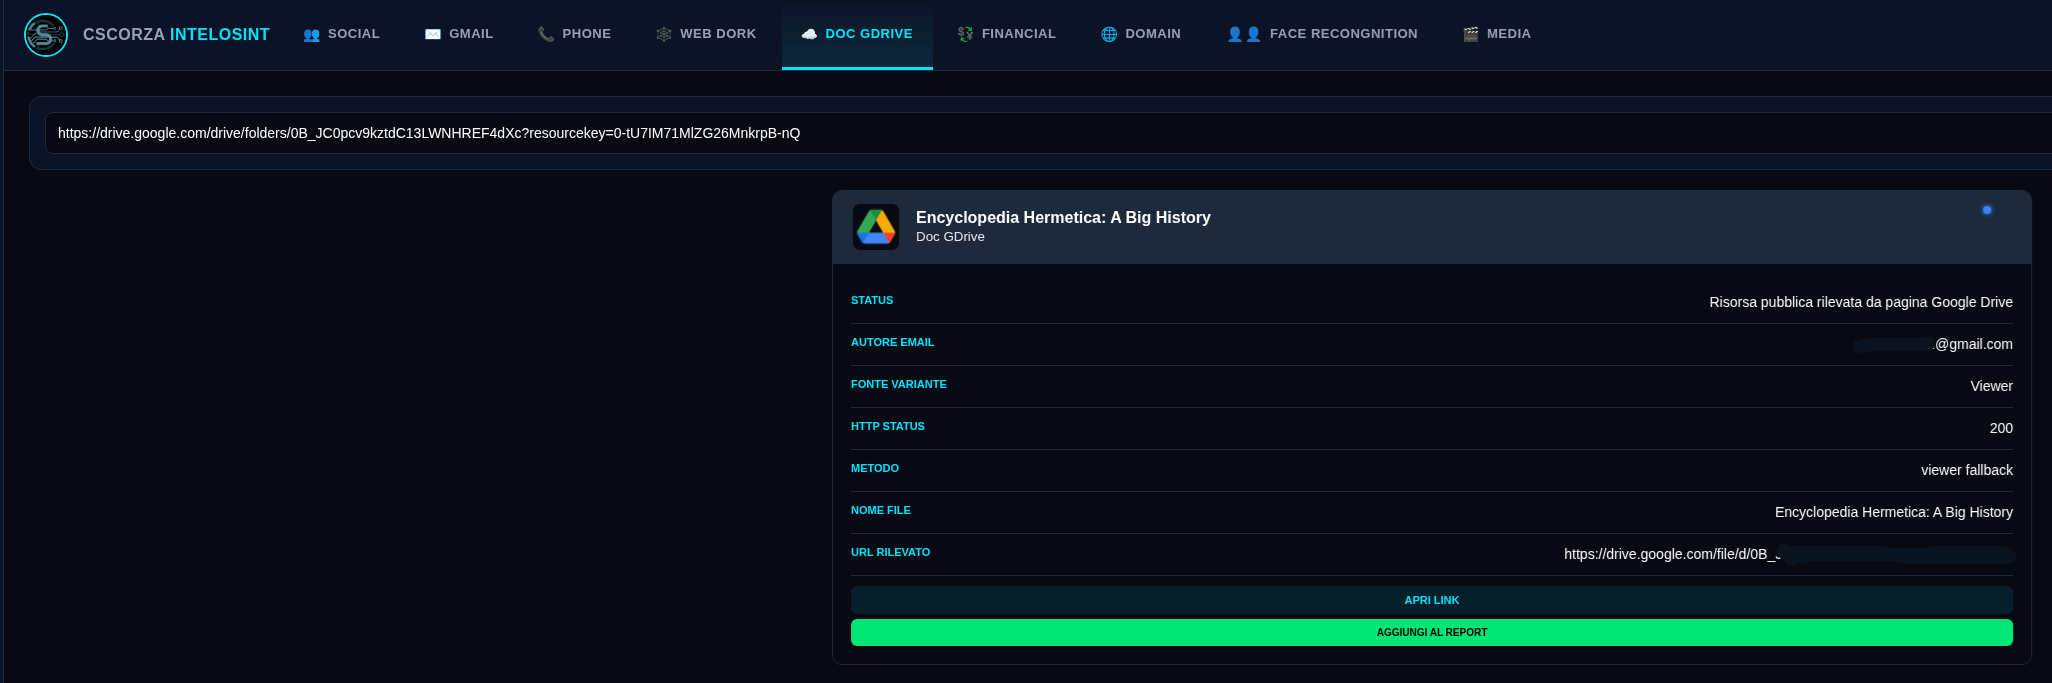Click the blue status dot in card header

[1987, 210]
